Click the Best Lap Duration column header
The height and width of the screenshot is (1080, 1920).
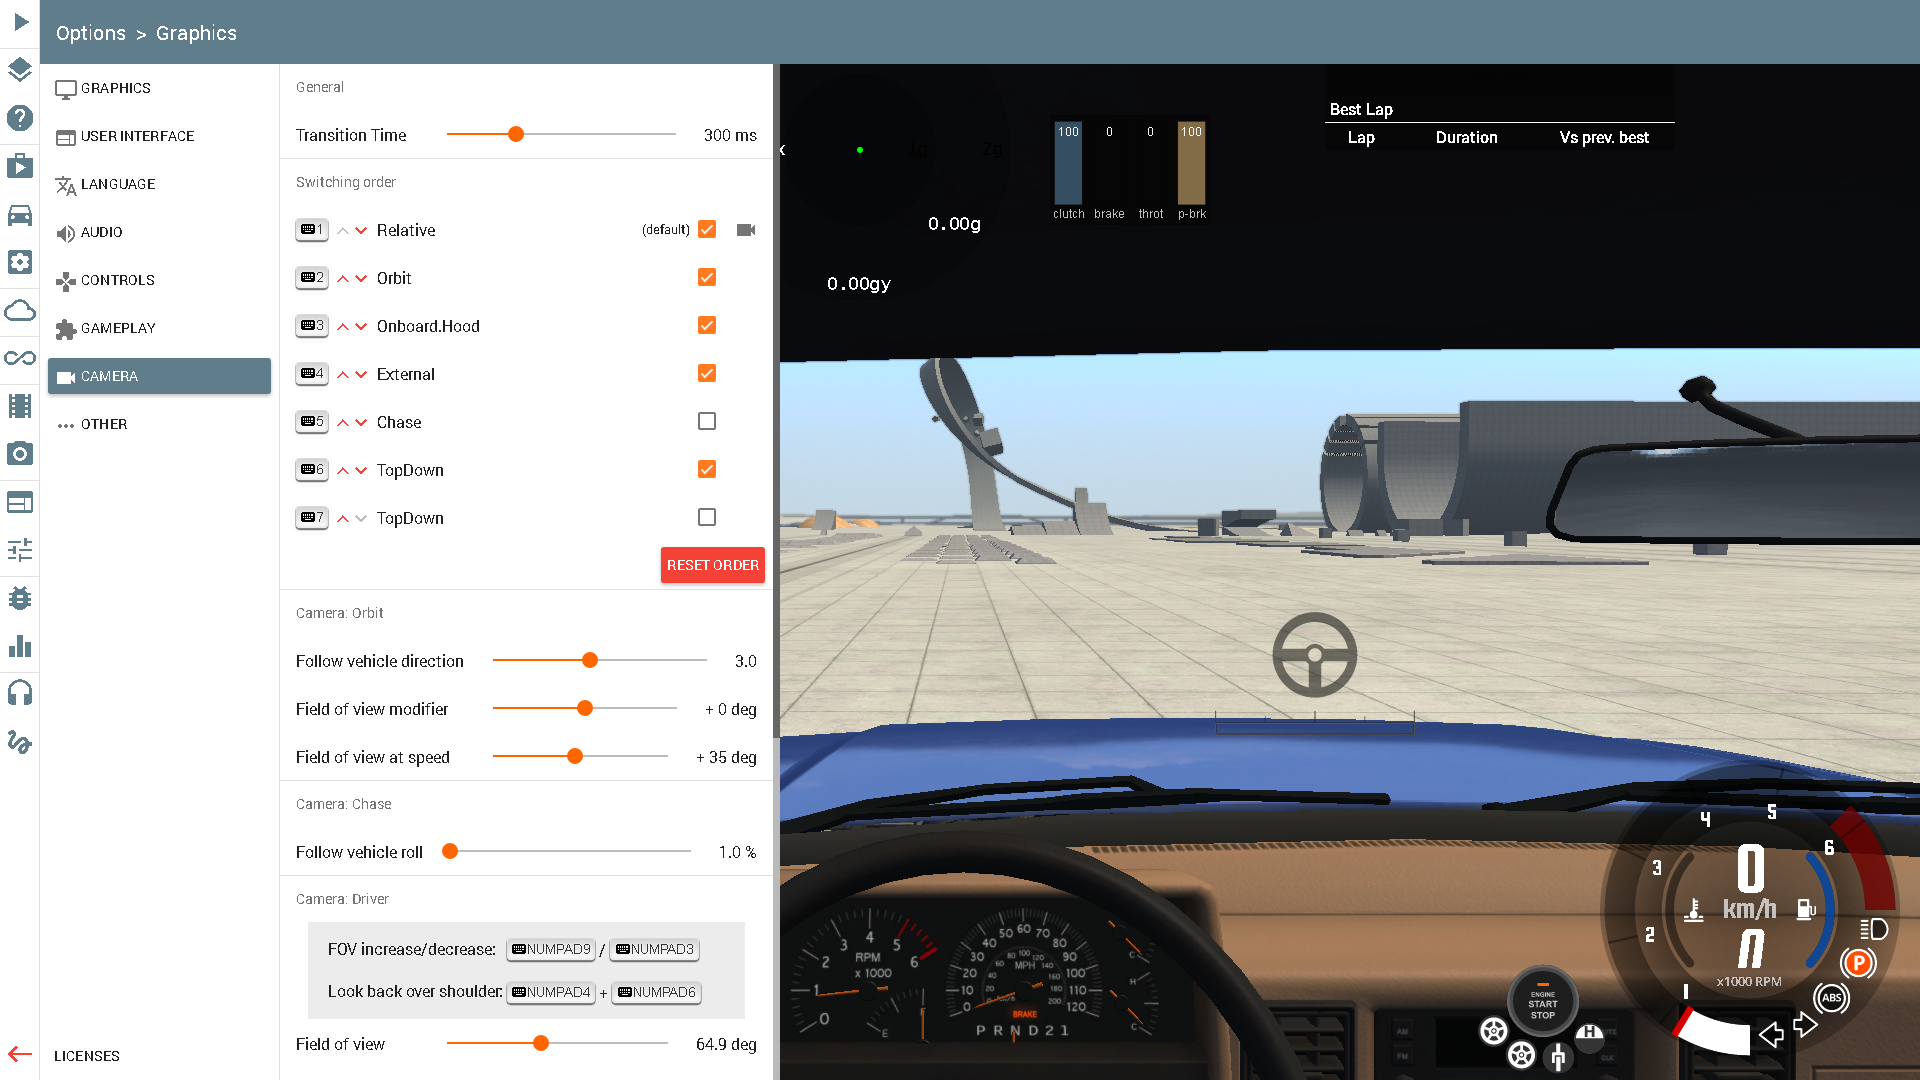click(x=1466, y=138)
